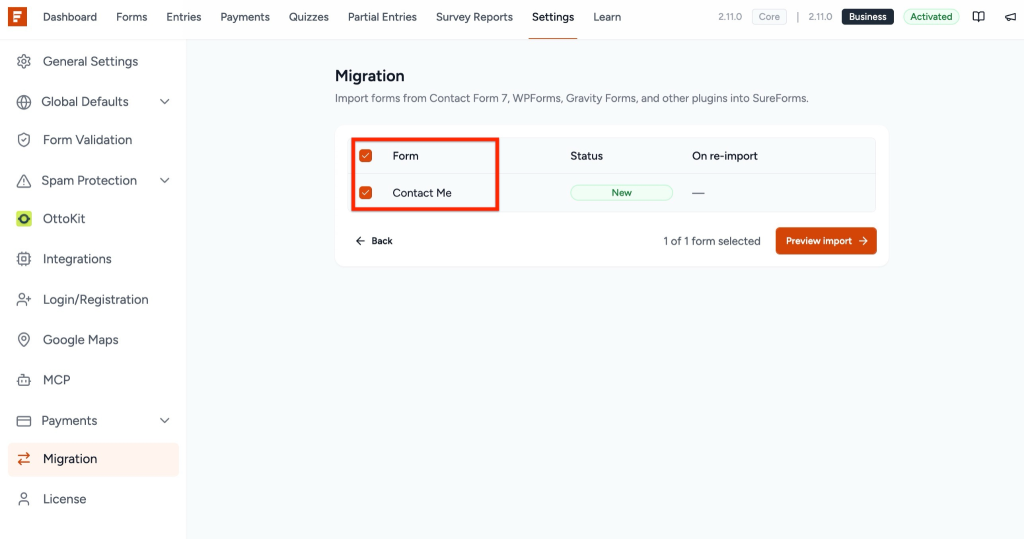
Task: Click the Back link
Action: click(374, 241)
